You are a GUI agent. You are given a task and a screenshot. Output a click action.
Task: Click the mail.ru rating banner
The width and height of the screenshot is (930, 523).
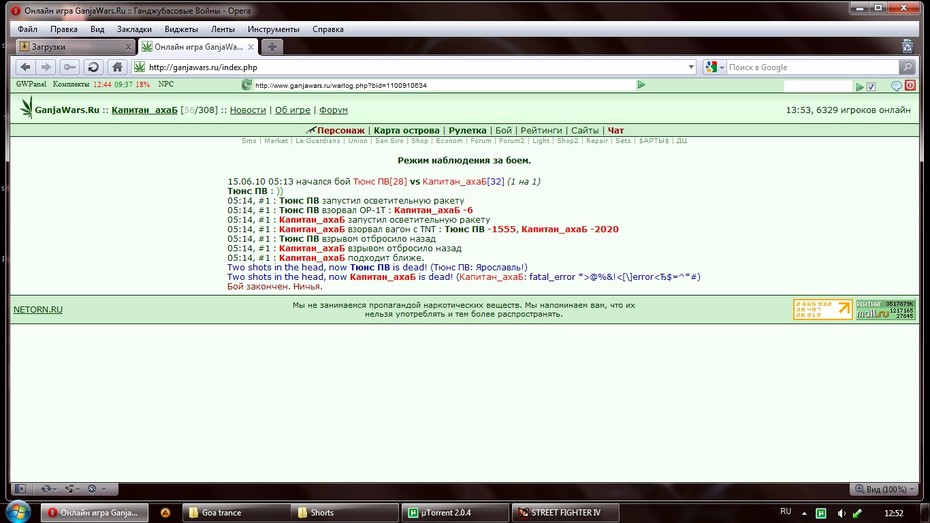tap(886, 310)
